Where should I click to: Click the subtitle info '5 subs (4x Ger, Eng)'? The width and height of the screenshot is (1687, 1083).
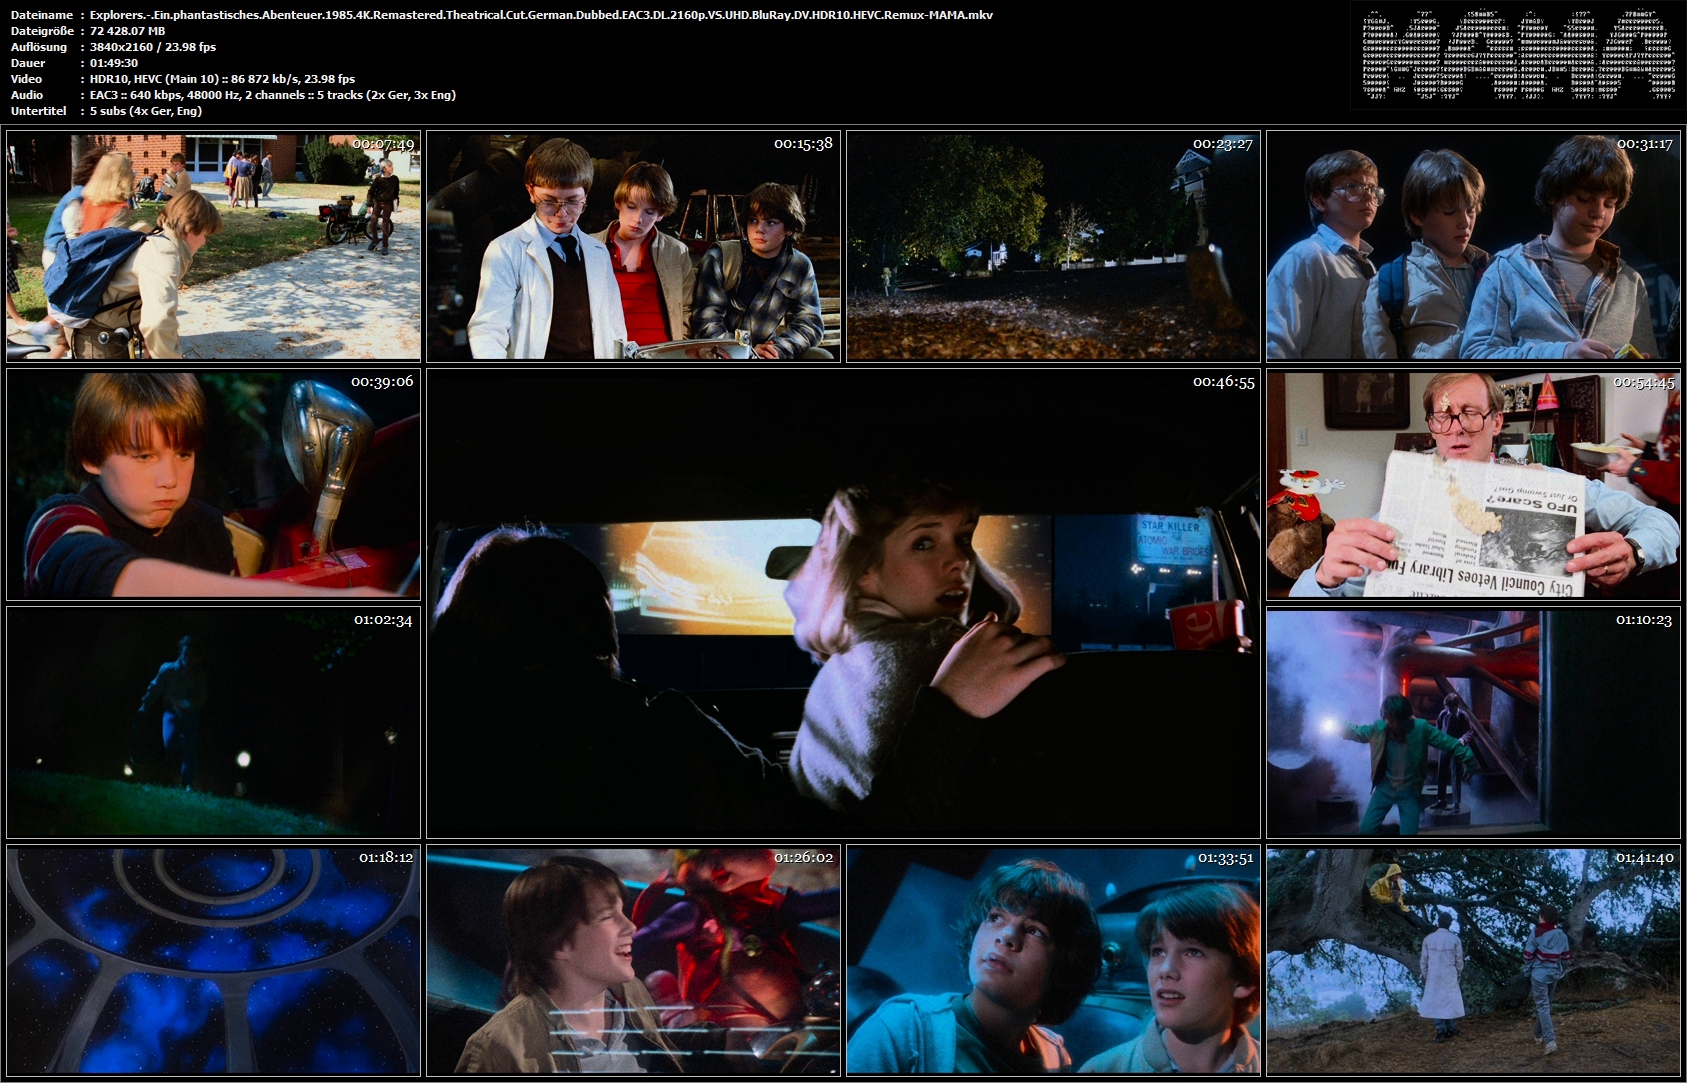pyautogui.click(x=146, y=111)
